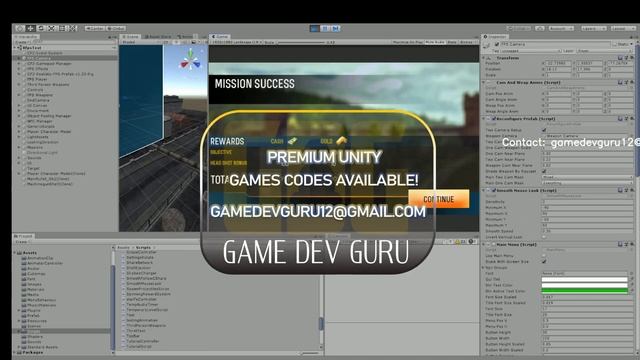Open Transform component help icon
This screenshot has height=360, width=640.
coord(620,58)
